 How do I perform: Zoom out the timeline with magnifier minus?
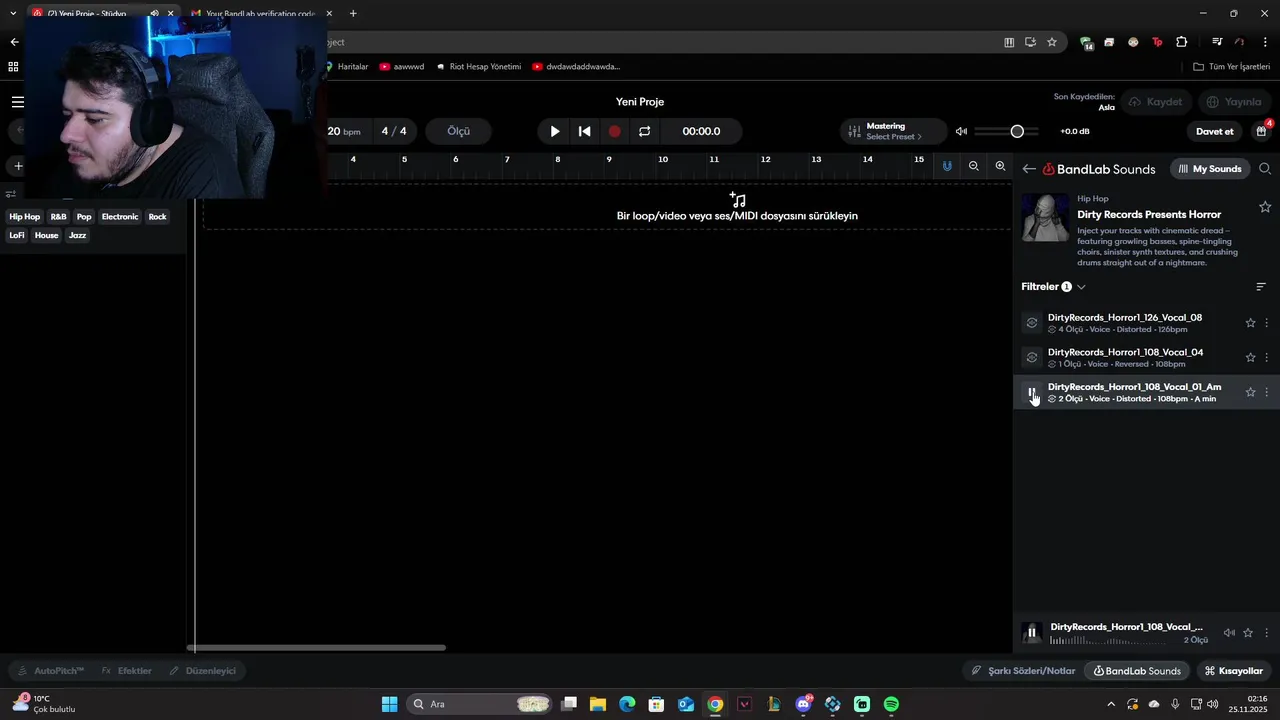coord(974,166)
